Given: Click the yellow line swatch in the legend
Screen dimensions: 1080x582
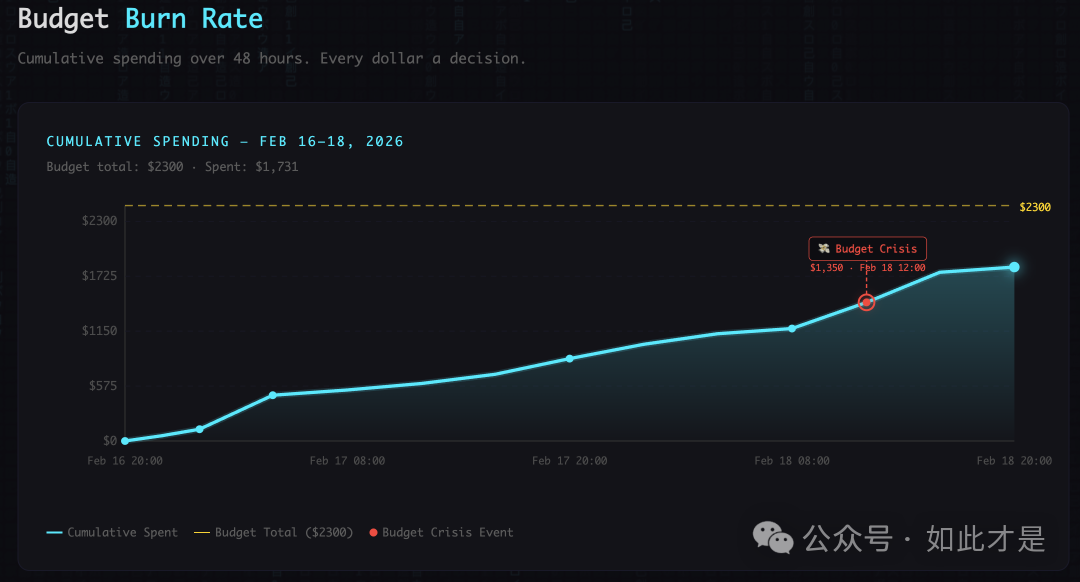Looking at the screenshot, I should 202,533.
